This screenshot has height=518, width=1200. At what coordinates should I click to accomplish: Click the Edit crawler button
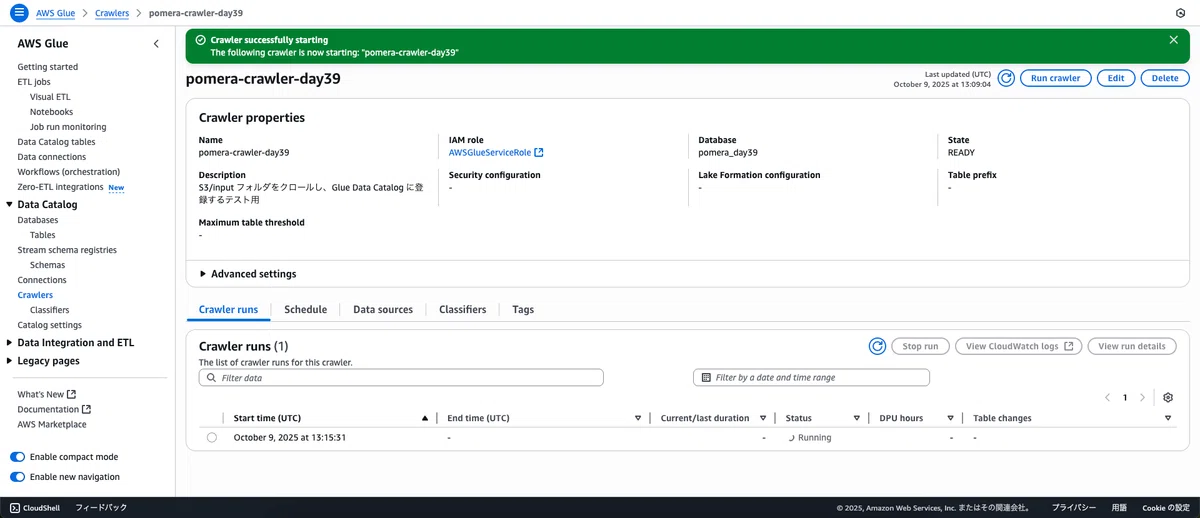tap(1116, 78)
